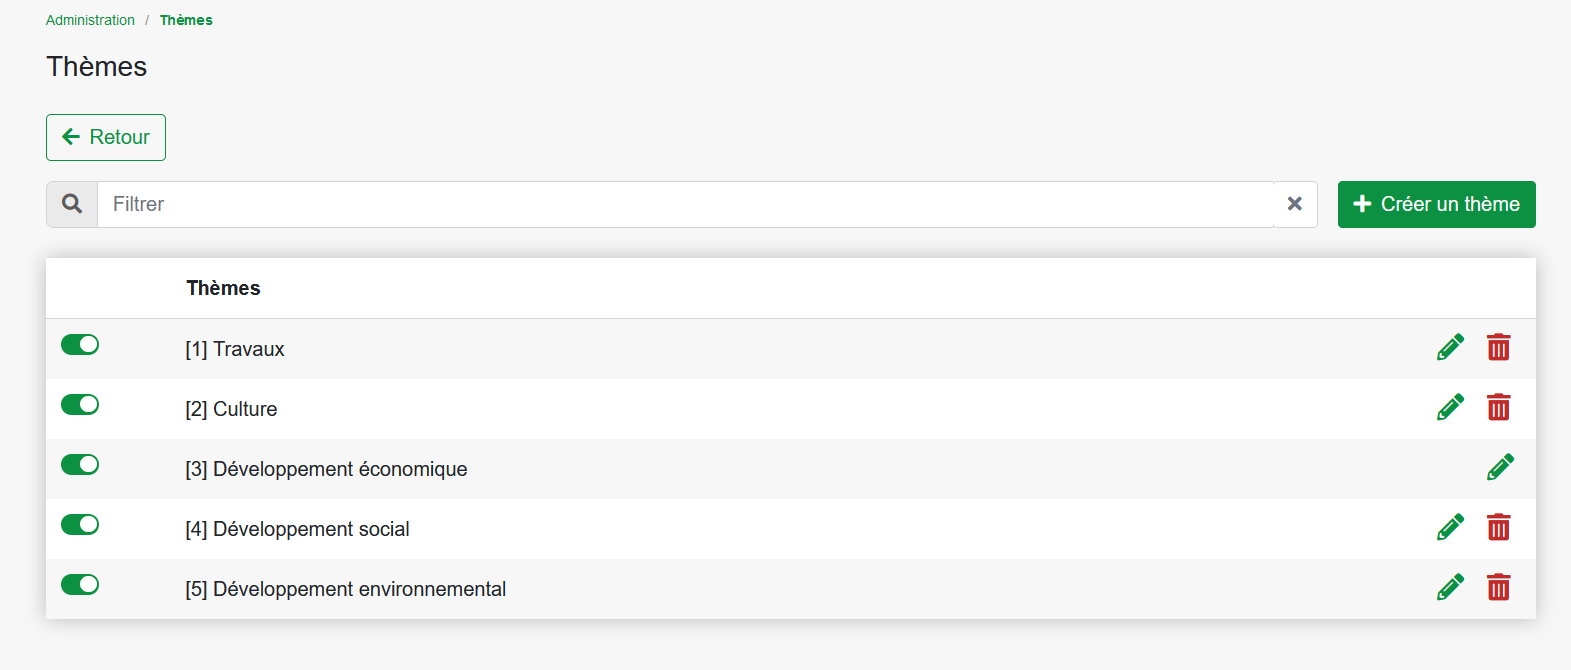Click the Retour back button
Viewport: 1571px width, 670px height.
(106, 137)
